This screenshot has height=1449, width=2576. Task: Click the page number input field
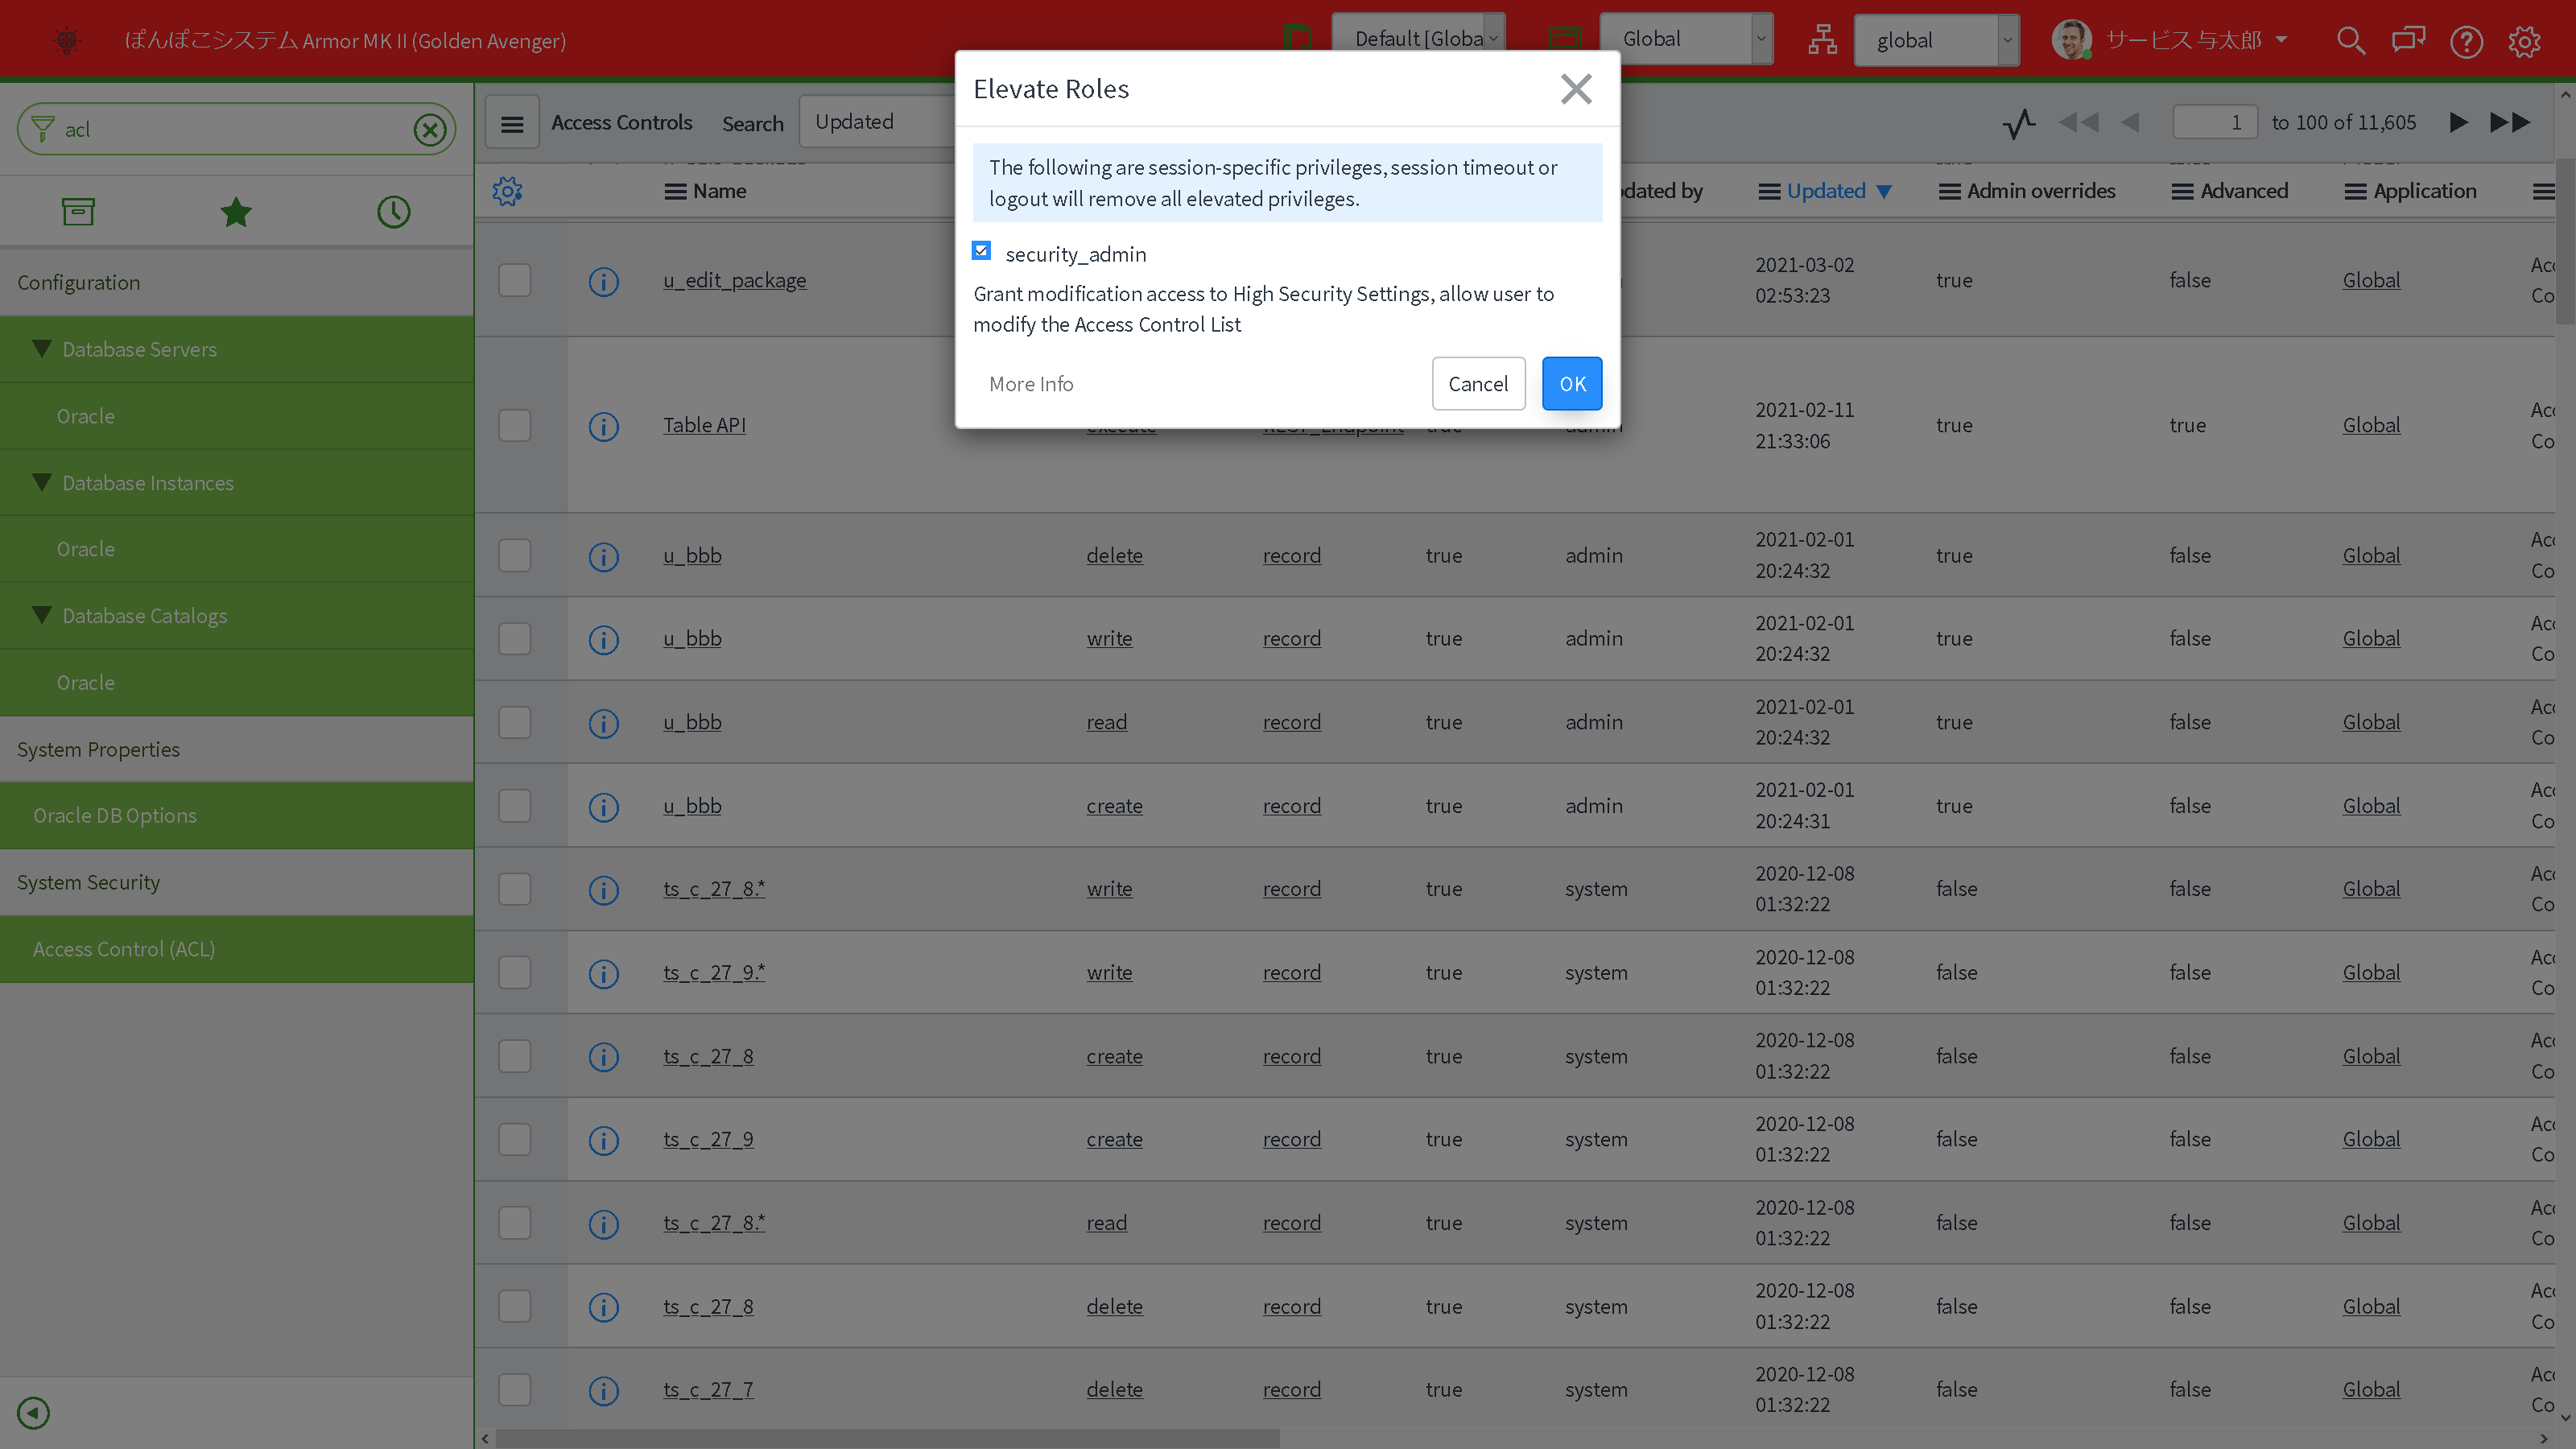point(2215,123)
